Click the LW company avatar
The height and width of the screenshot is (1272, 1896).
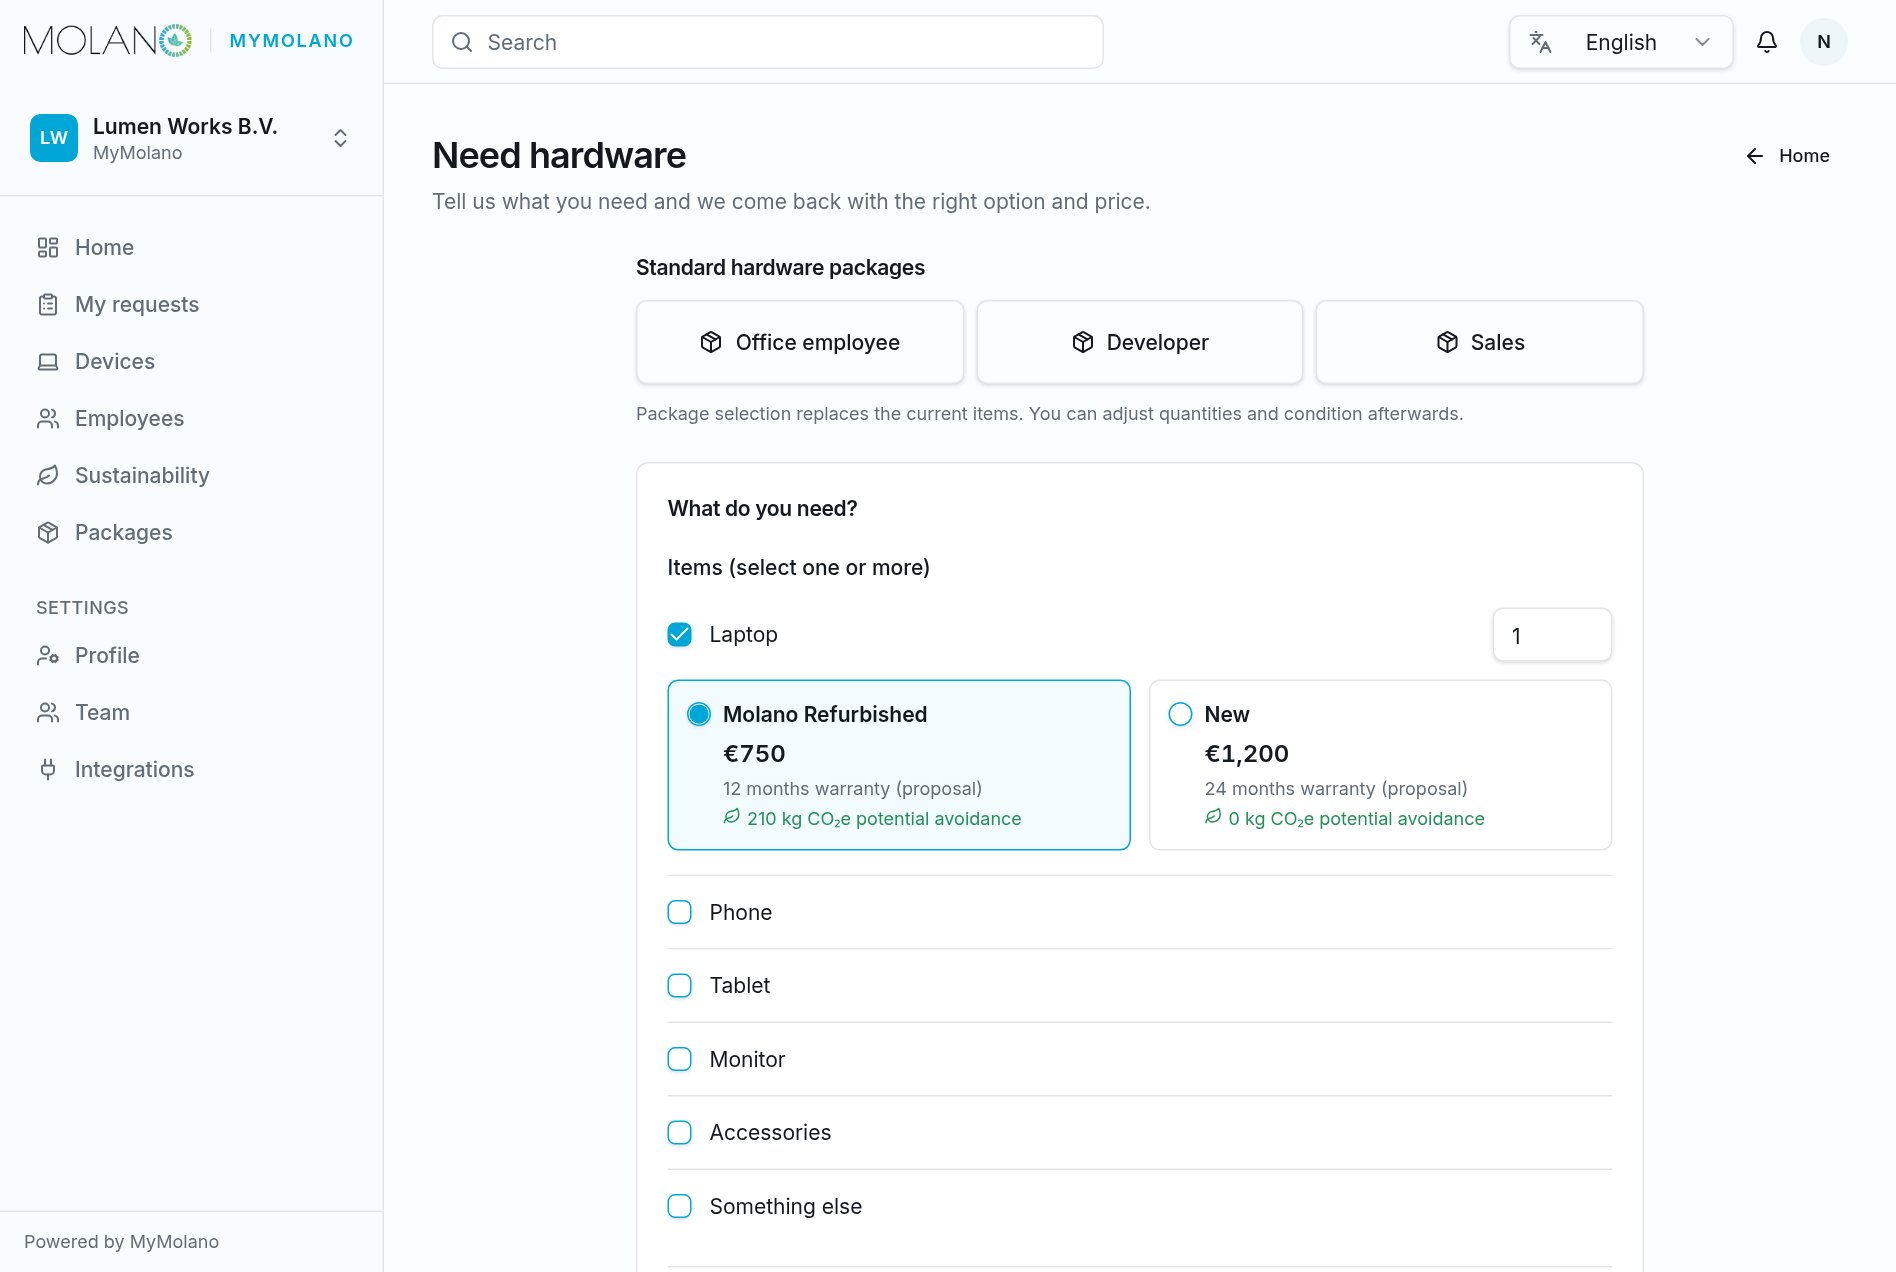tap(54, 138)
